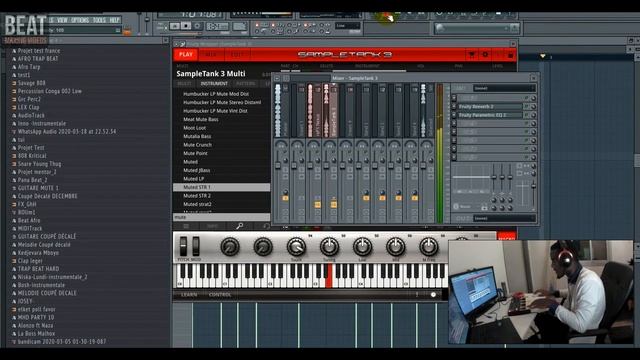Start playback with transport play button

click(x=175, y=26)
